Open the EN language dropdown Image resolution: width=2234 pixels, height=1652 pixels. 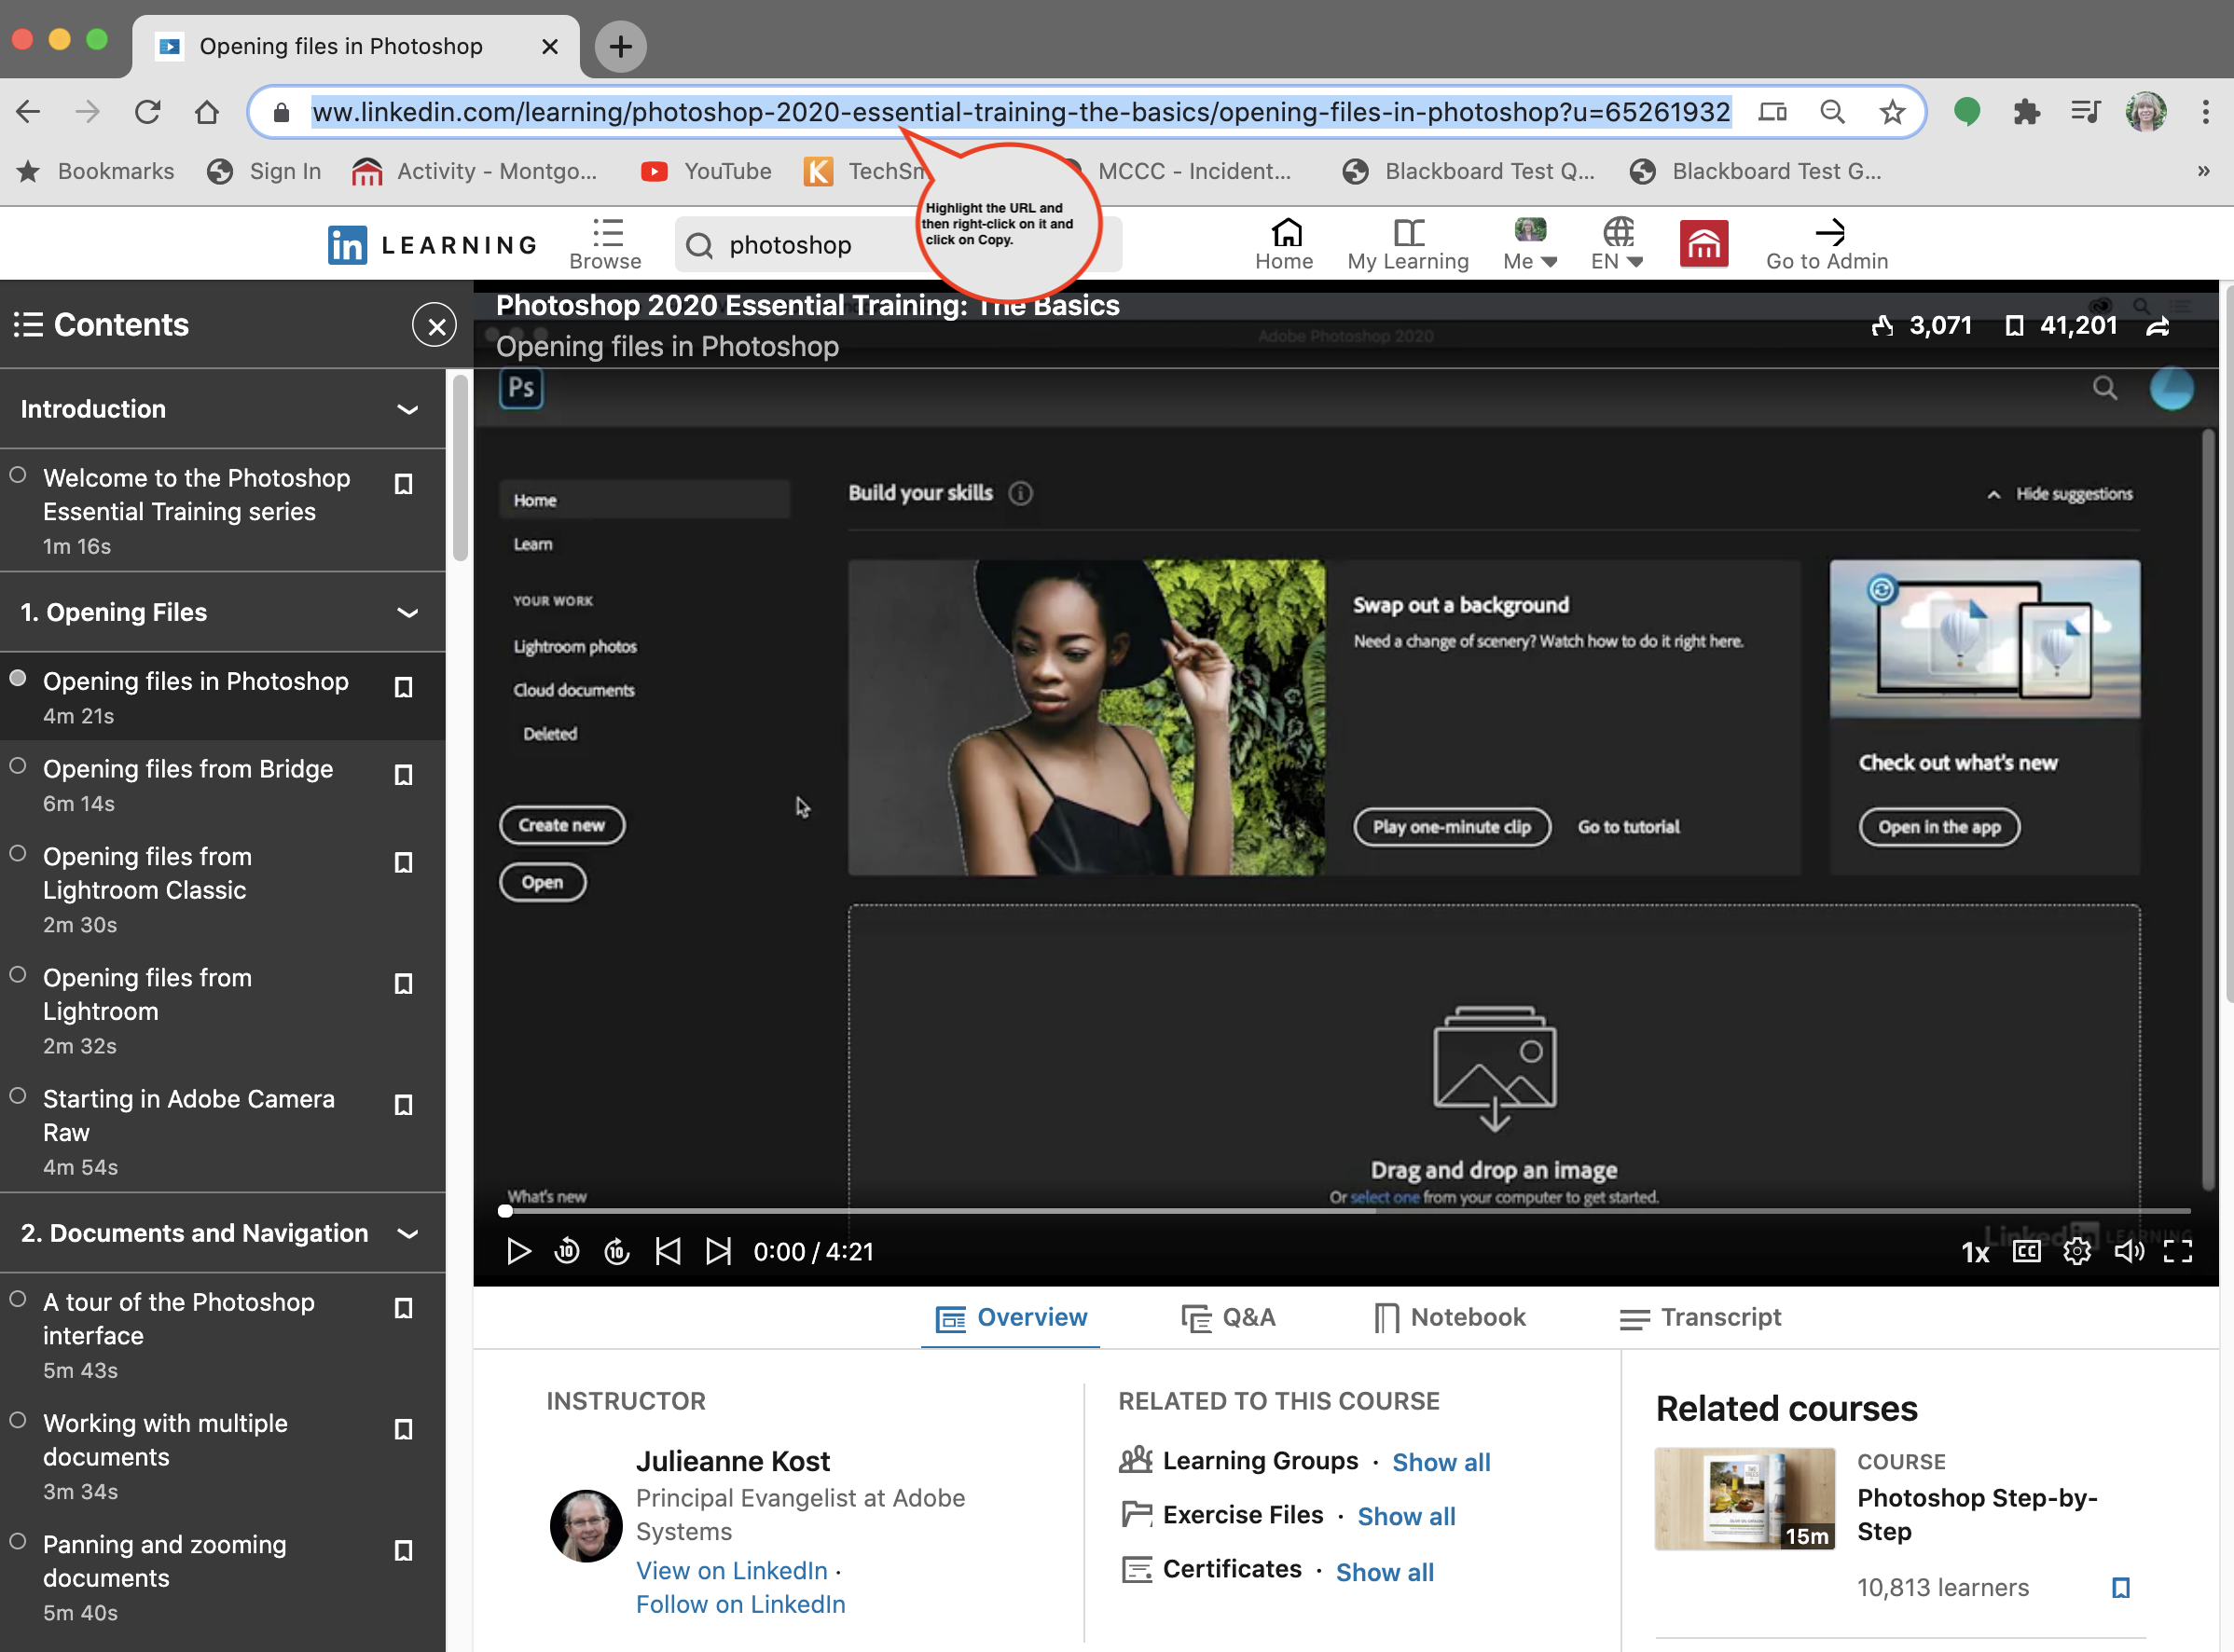1617,245
